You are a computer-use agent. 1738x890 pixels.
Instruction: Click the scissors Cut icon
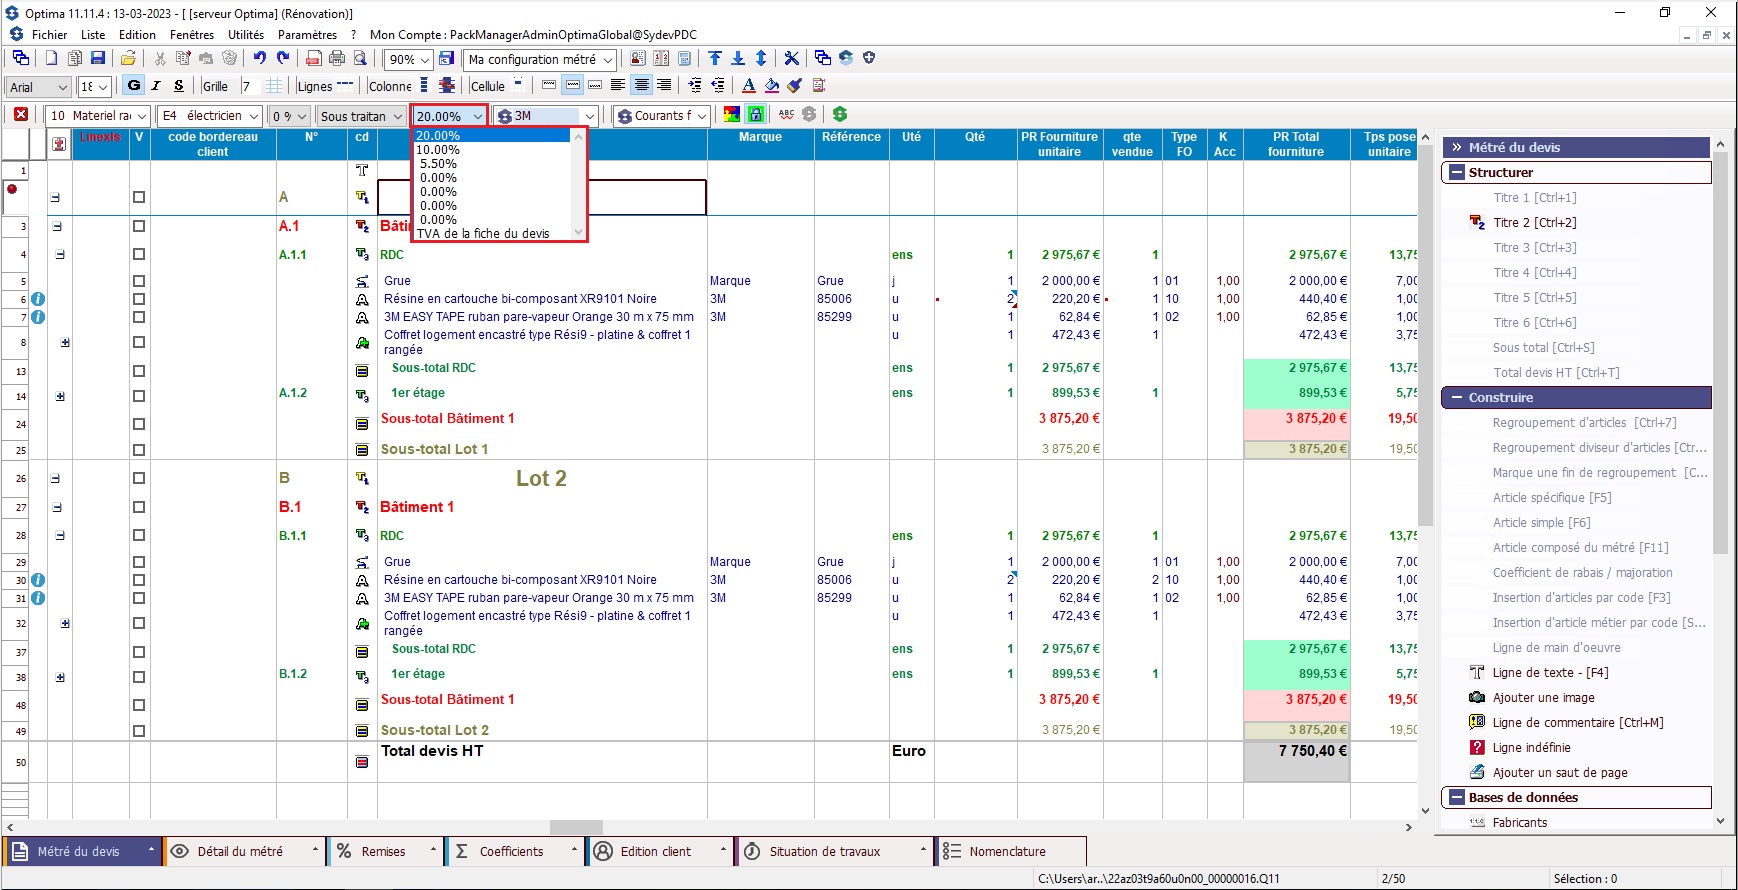pyautogui.click(x=159, y=59)
